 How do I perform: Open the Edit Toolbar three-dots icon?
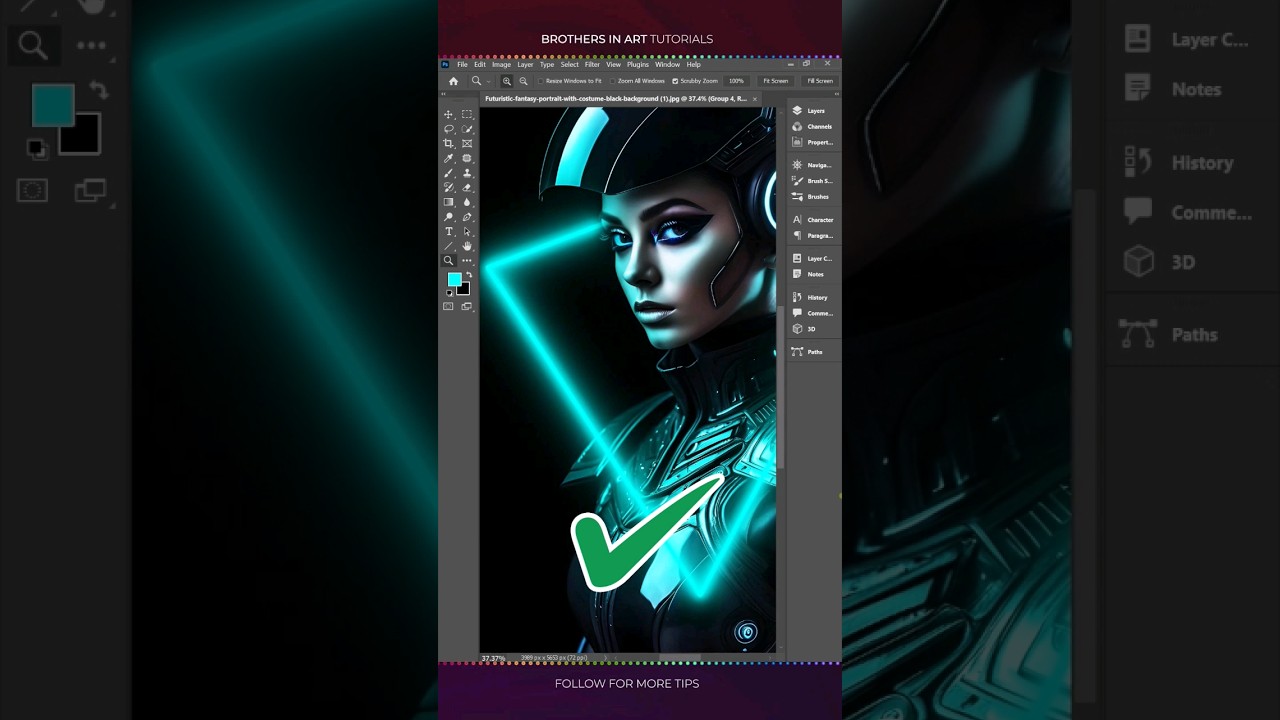click(x=467, y=260)
